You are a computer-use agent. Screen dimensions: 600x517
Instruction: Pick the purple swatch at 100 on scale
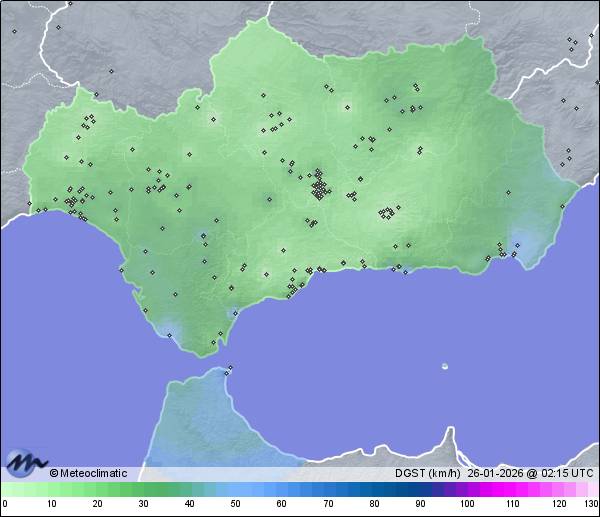pos(466,489)
